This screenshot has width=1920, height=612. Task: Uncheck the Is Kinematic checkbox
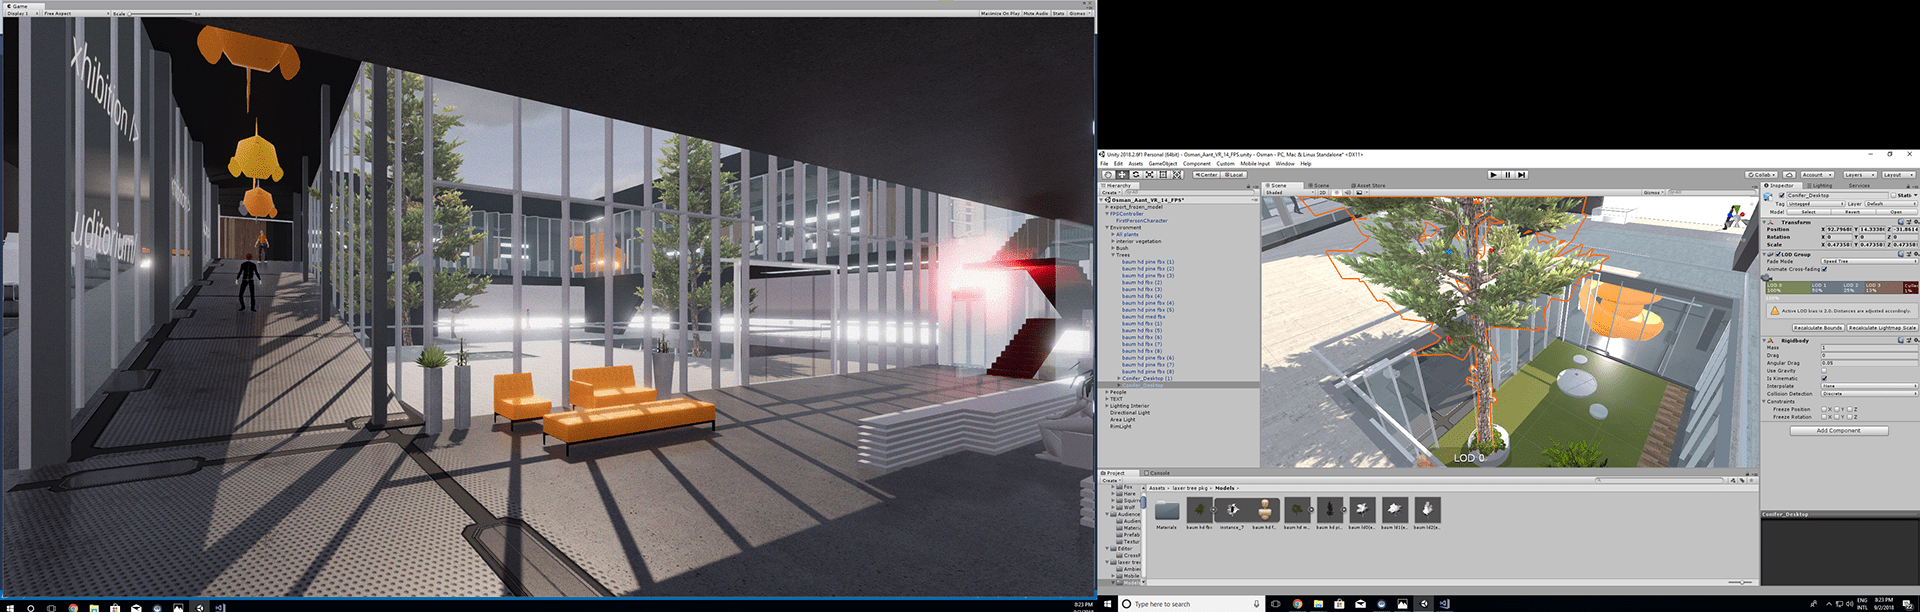tap(1824, 378)
